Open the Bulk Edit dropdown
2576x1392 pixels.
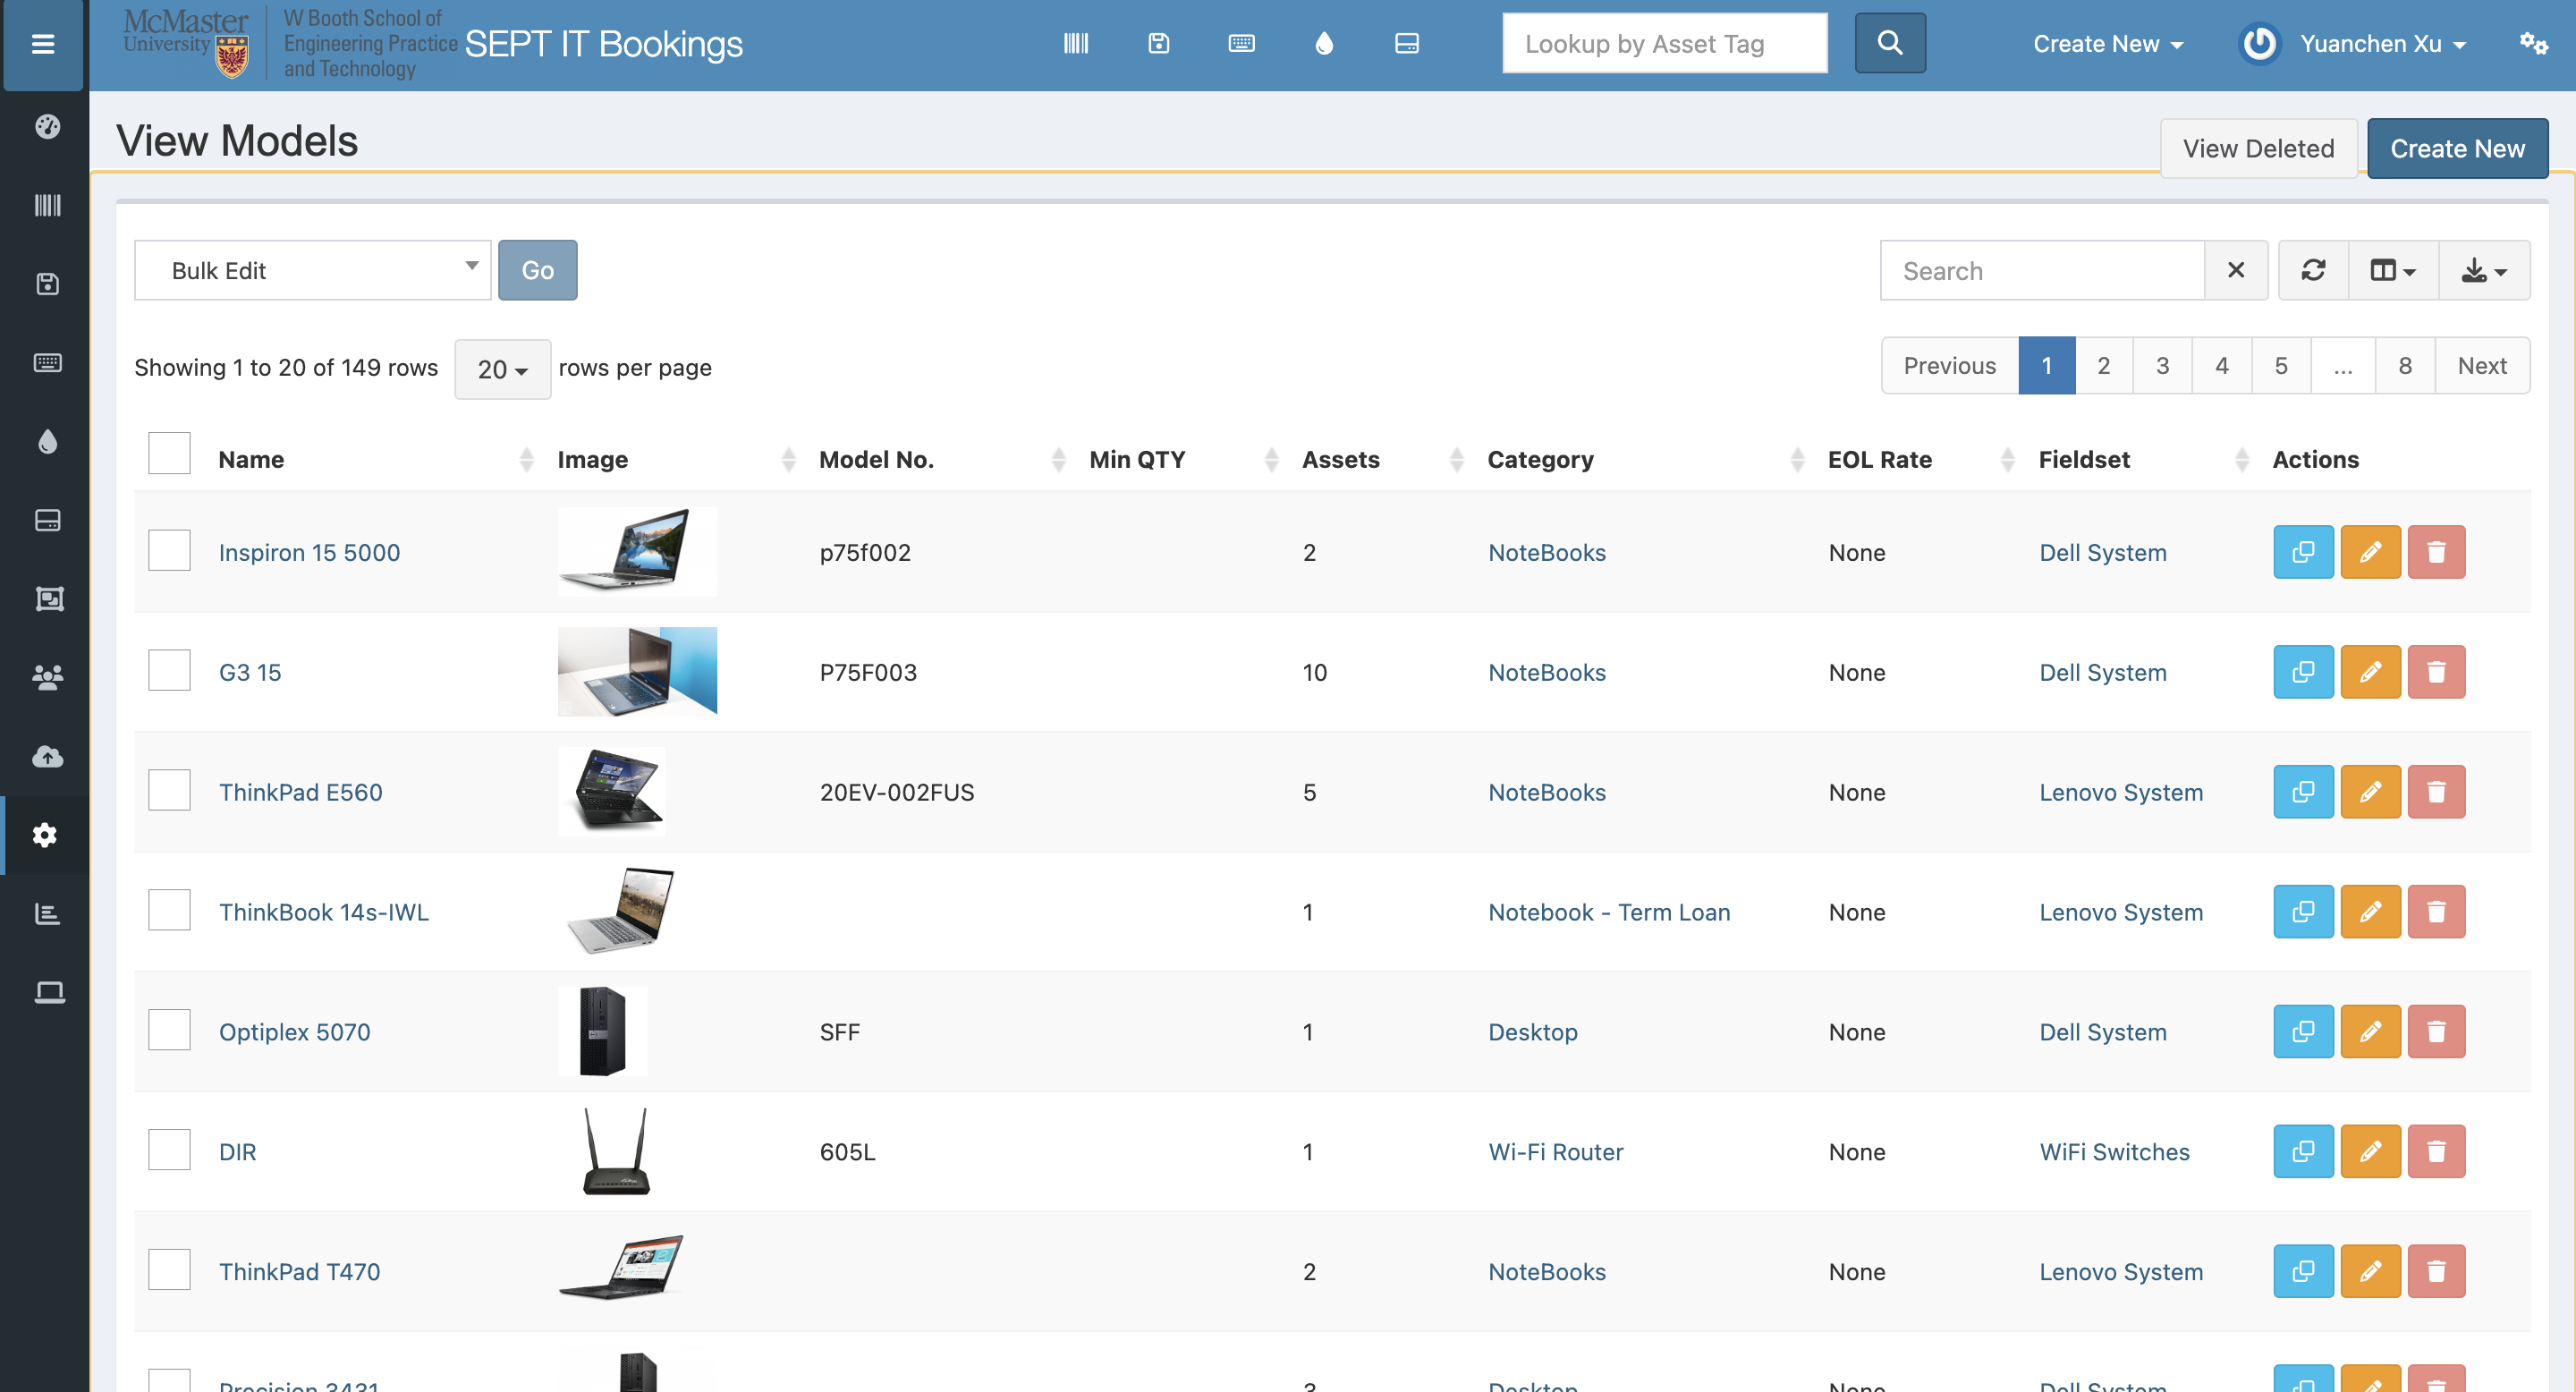point(312,270)
